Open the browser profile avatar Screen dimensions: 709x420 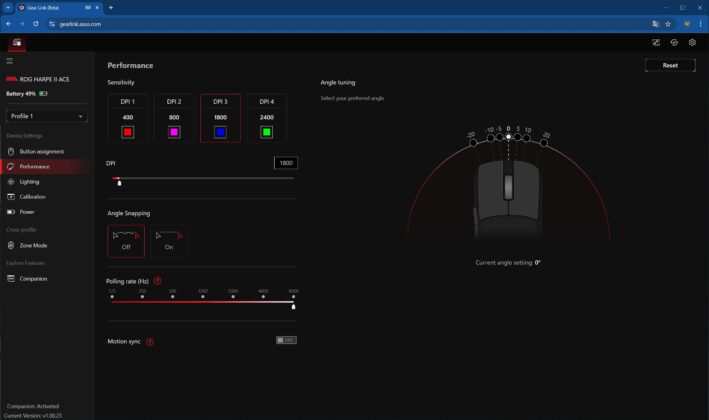(687, 24)
